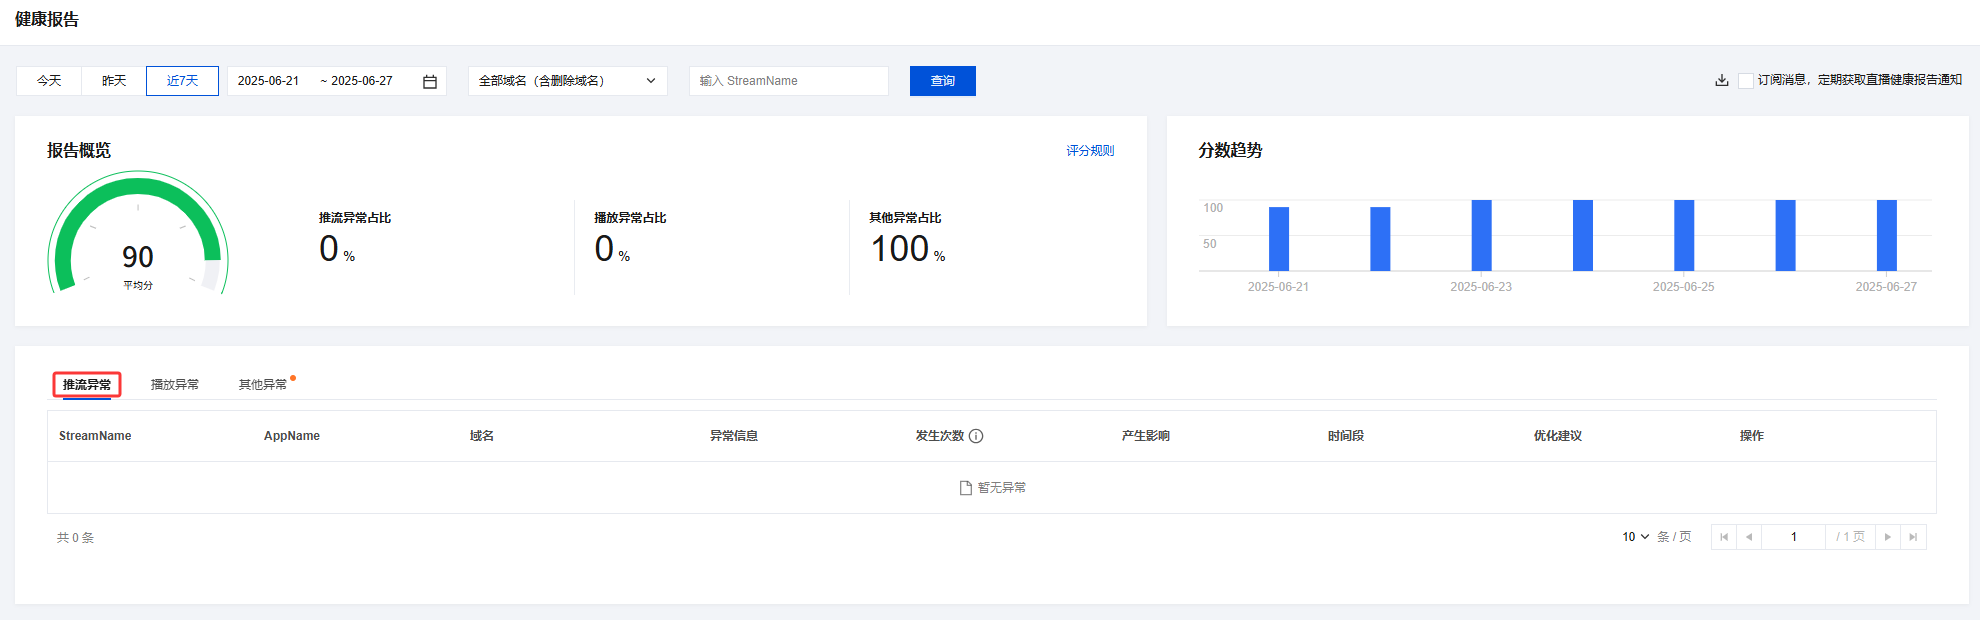The width and height of the screenshot is (1980, 620).
Task: Jump to last page of results
Action: coord(1912,537)
